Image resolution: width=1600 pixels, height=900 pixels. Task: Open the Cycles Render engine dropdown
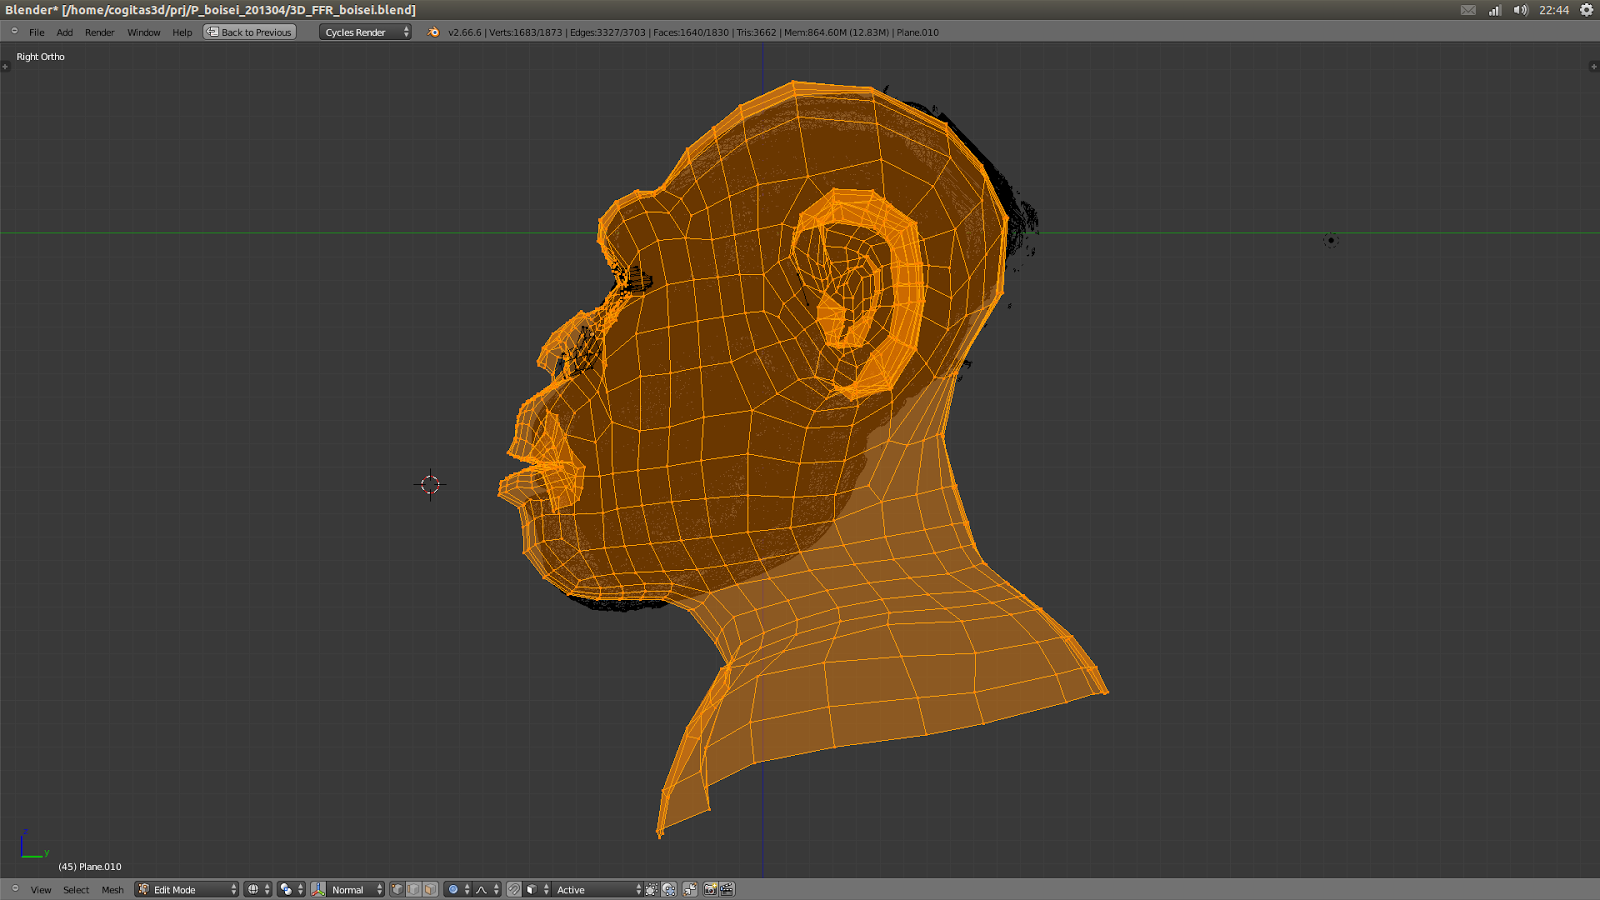pyautogui.click(x=363, y=31)
